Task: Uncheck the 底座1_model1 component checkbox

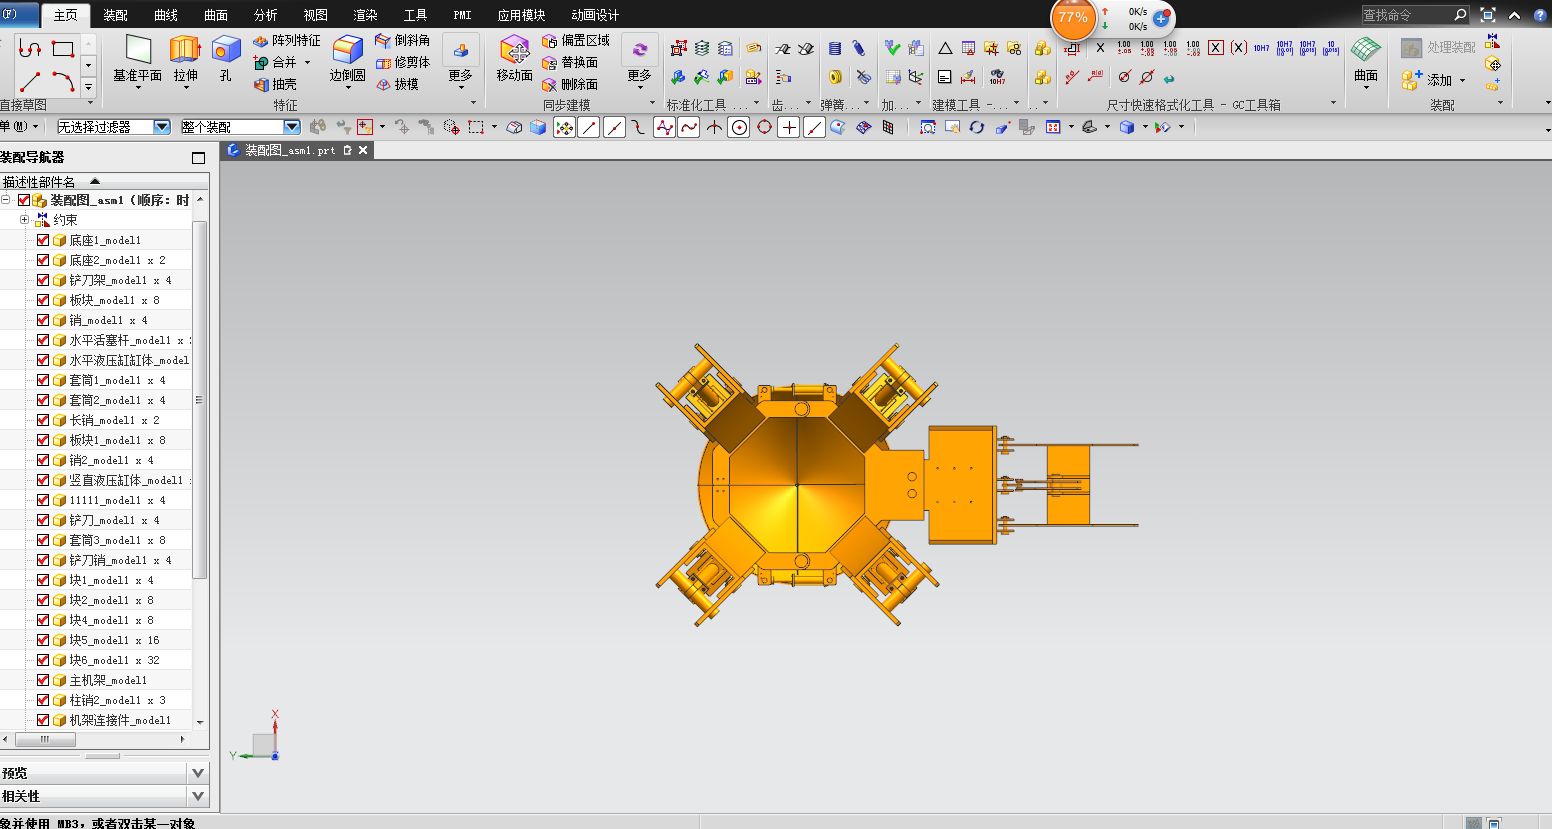Action: pyautogui.click(x=43, y=240)
